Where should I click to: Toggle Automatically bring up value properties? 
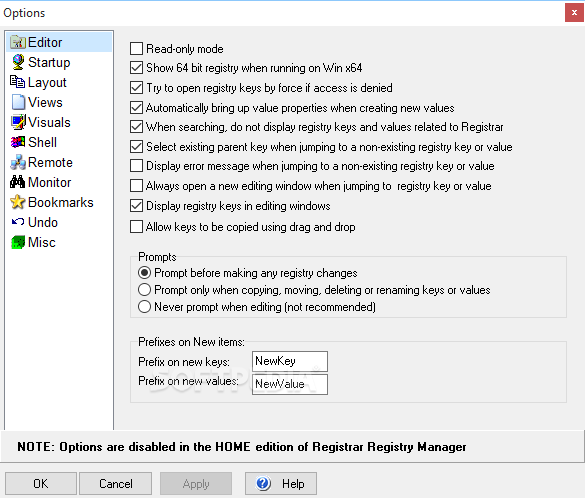point(137,108)
